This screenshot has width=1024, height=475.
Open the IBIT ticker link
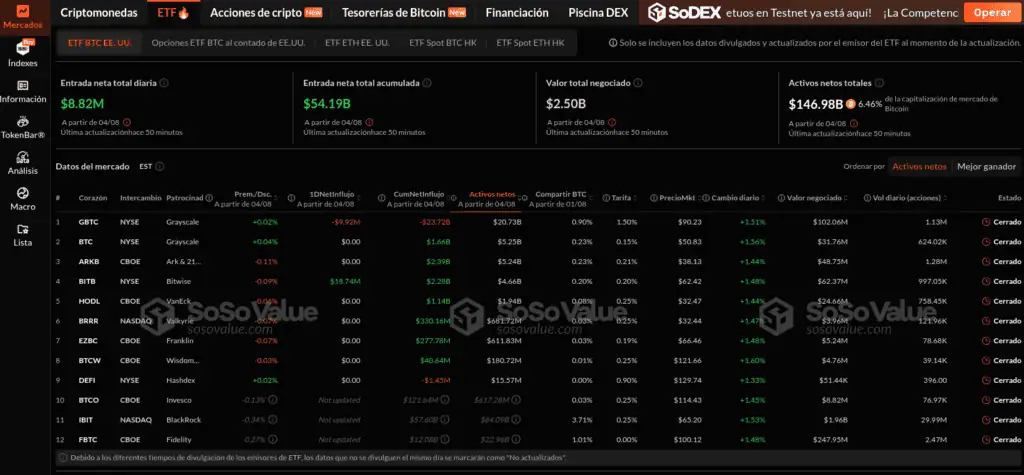click(86, 419)
